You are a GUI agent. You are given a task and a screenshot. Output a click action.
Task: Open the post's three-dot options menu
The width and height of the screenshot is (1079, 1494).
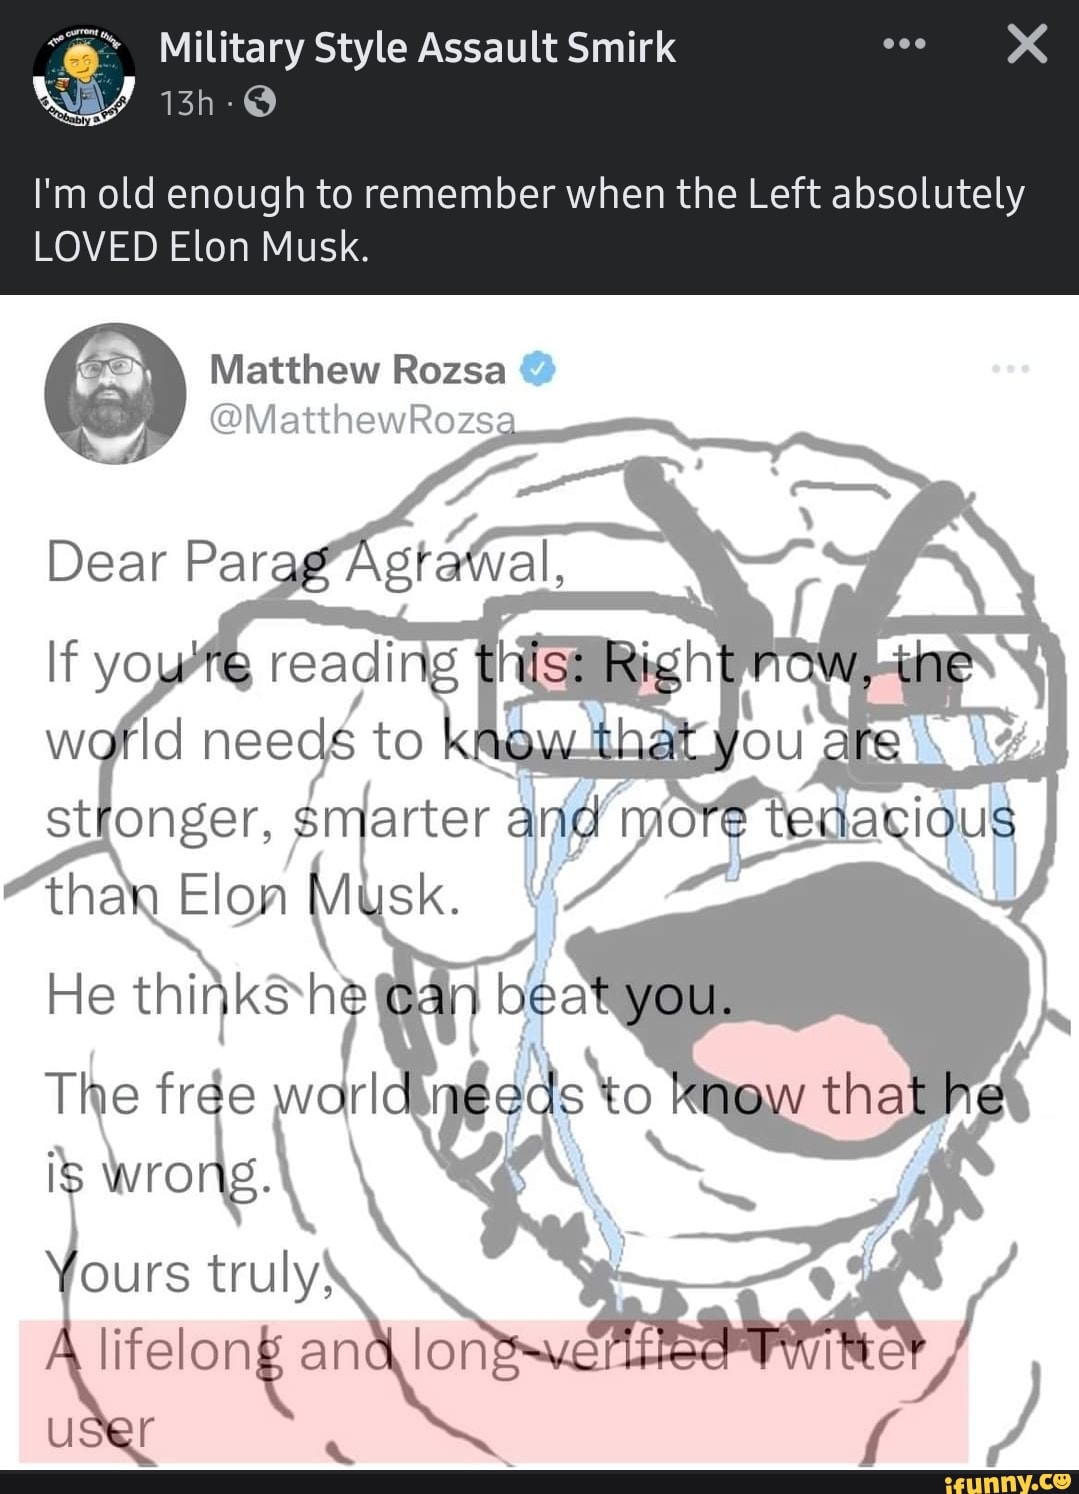[x=904, y=45]
